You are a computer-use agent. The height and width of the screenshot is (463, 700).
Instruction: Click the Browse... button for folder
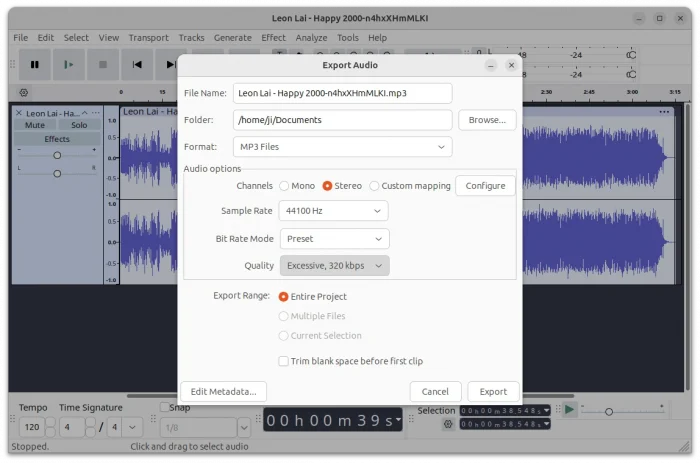click(487, 120)
